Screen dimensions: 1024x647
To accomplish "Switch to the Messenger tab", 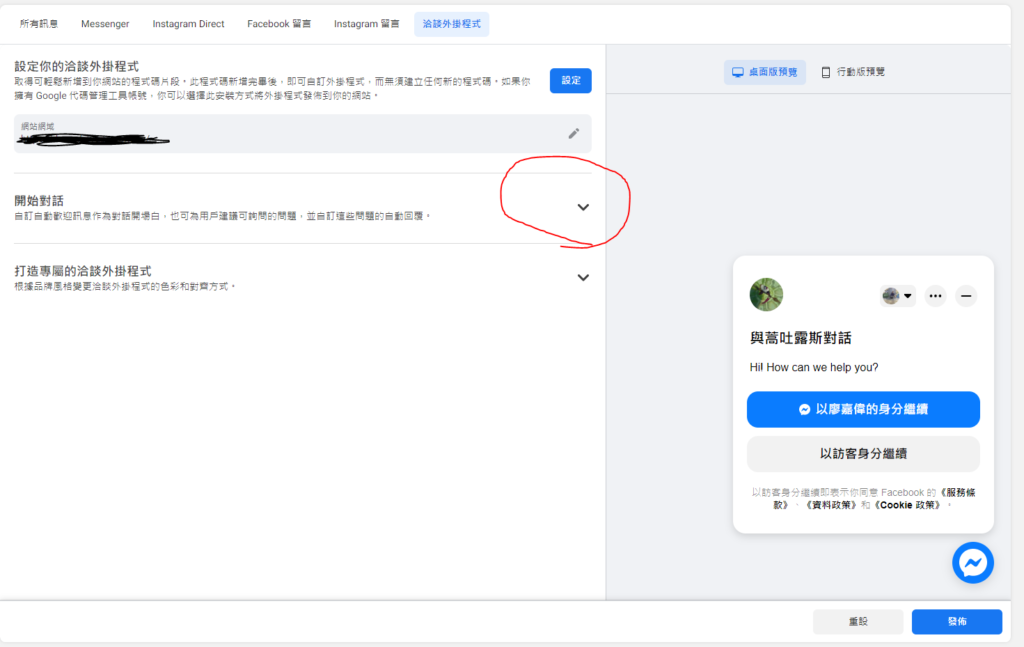I will [x=105, y=24].
